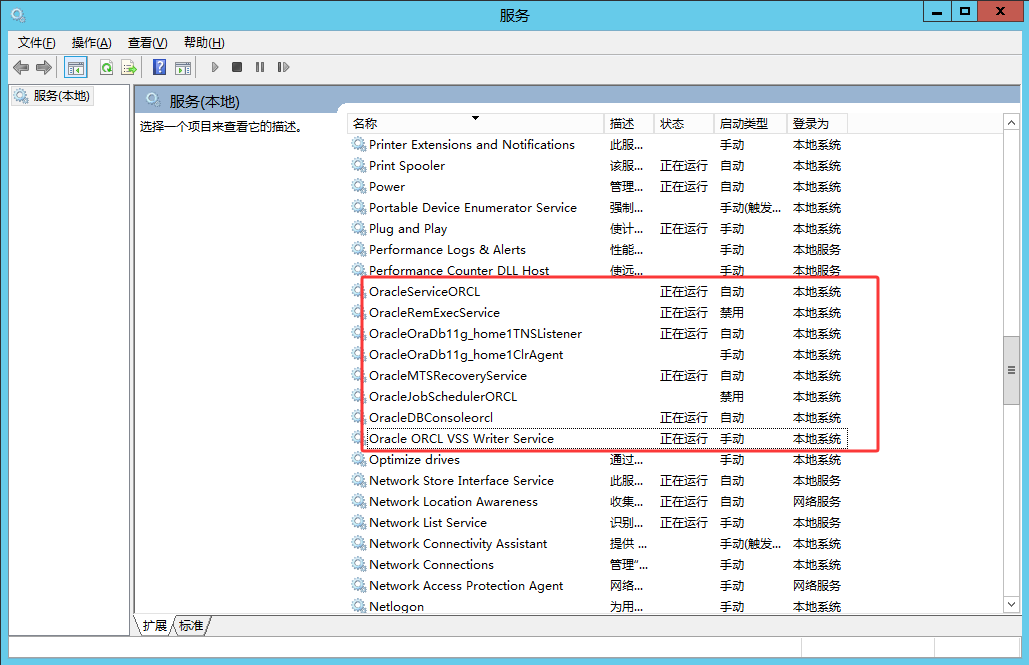Click 禁用 startup type of OracleJobSchedulerORCL

(x=732, y=397)
